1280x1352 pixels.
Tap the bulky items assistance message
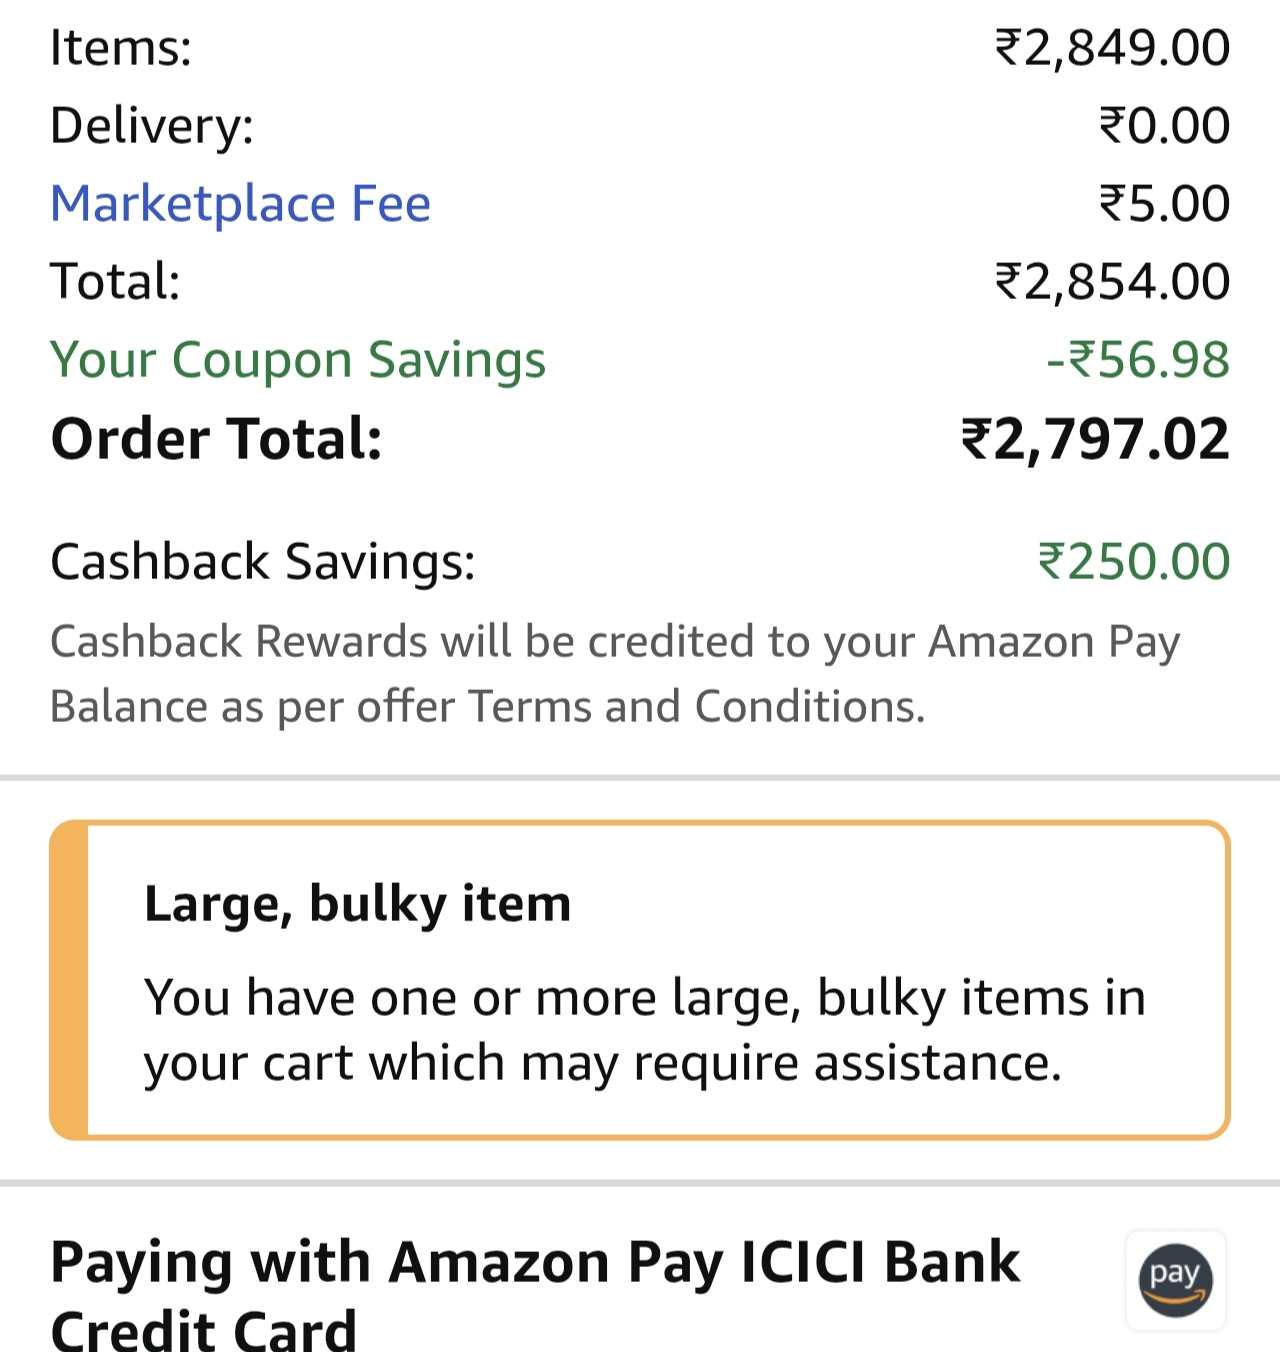(644, 1029)
